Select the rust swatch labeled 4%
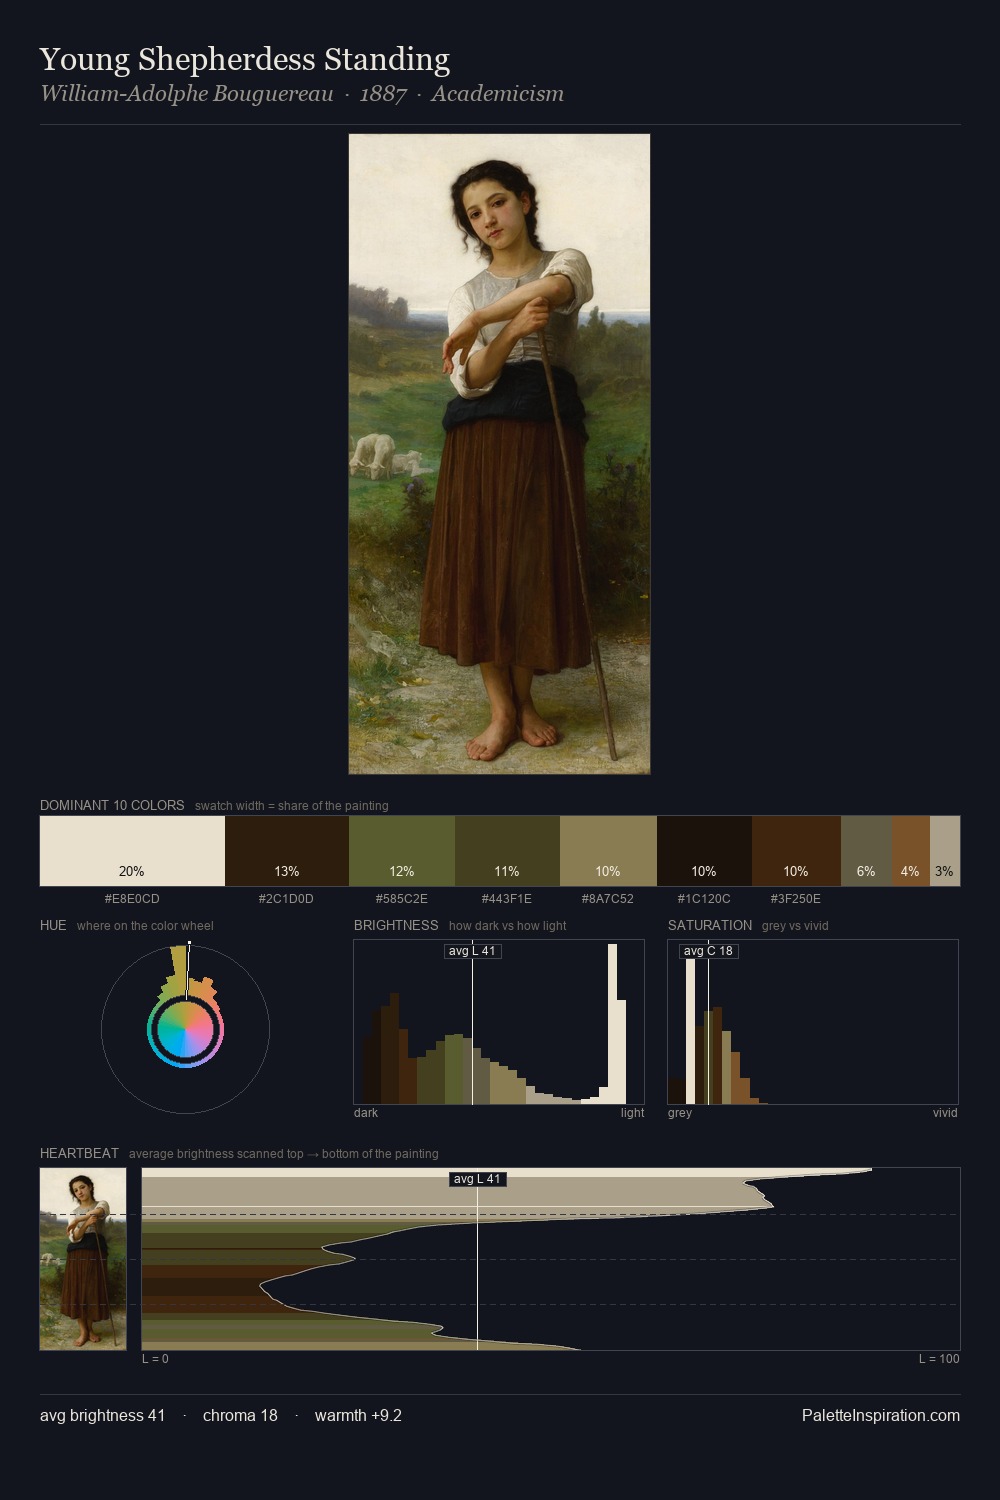Screen dimensions: 1000x1500 pyautogui.click(x=911, y=851)
